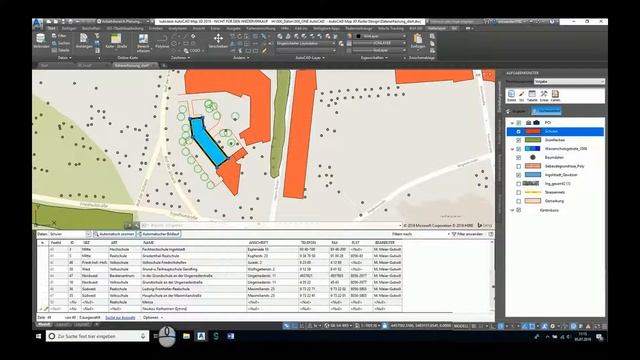Screen dimensions: 640x360
Task: Toggle the Wasserschutzgebiete layer checkbox
Action: (519, 149)
